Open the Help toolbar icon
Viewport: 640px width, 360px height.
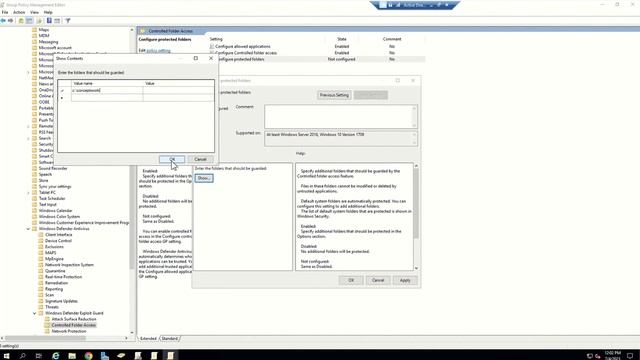[x=49, y=20]
